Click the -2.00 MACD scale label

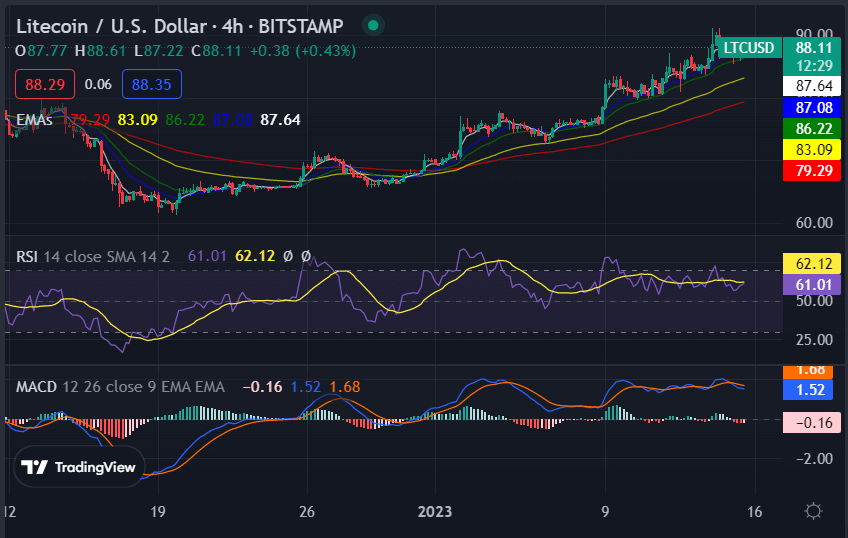(x=814, y=459)
